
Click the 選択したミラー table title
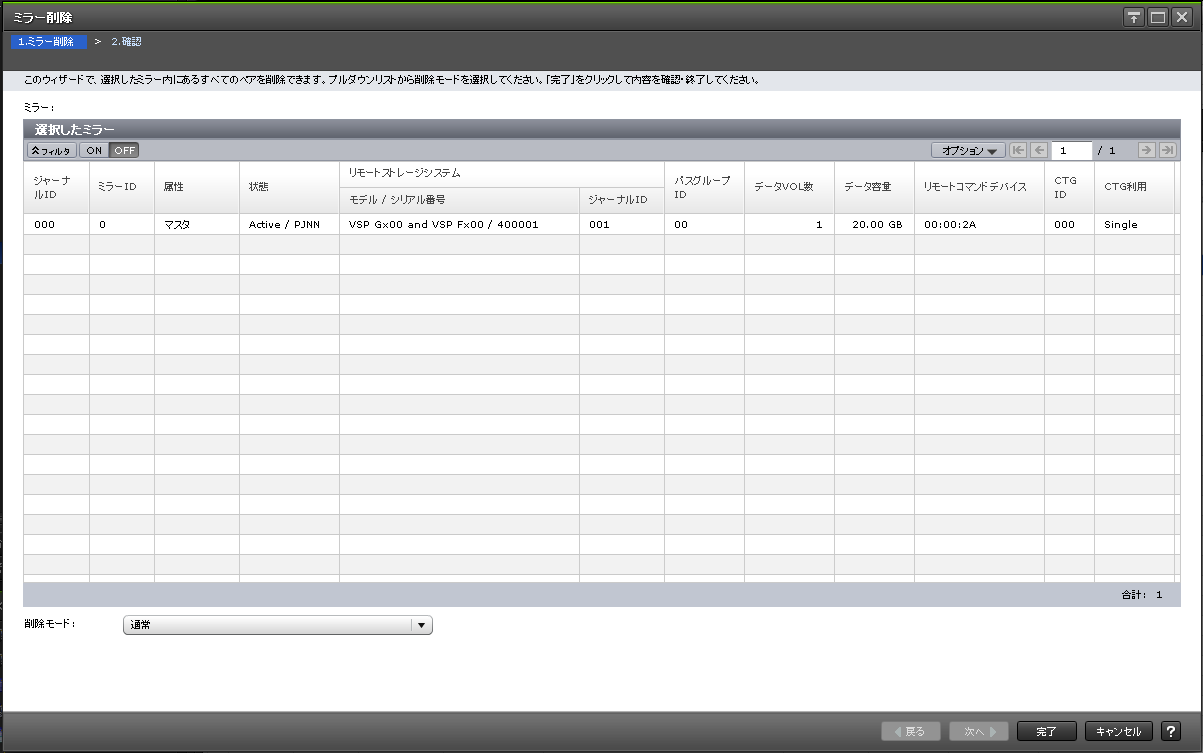click(x=75, y=130)
